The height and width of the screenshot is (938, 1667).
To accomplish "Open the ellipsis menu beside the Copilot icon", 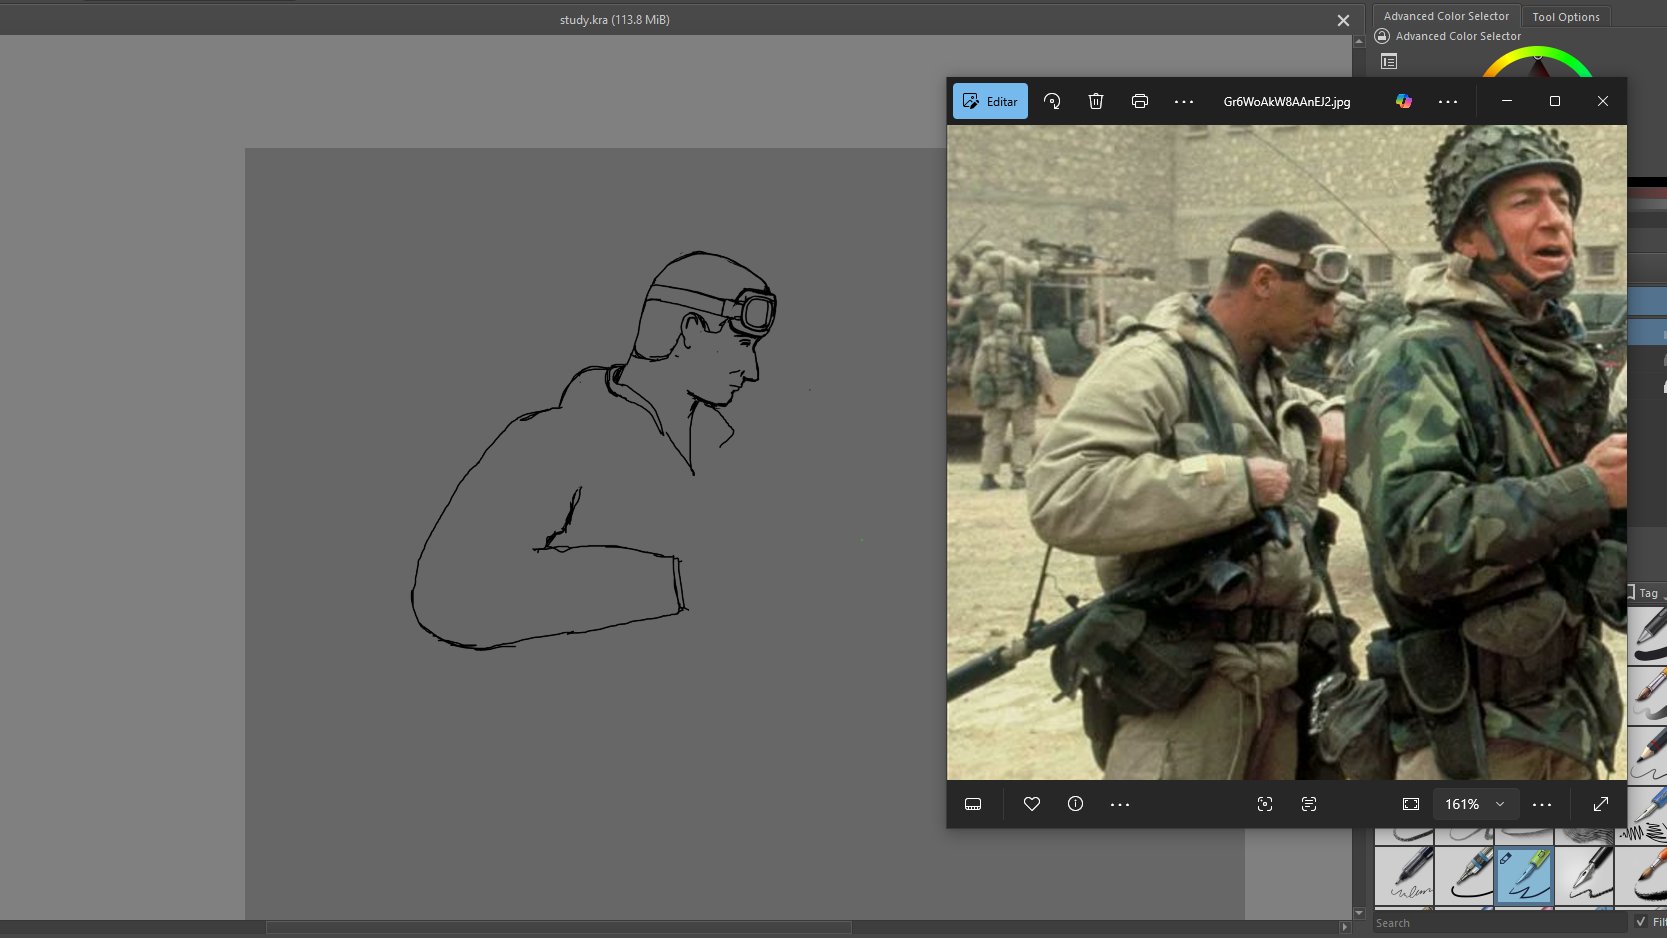I will click(x=1448, y=101).
